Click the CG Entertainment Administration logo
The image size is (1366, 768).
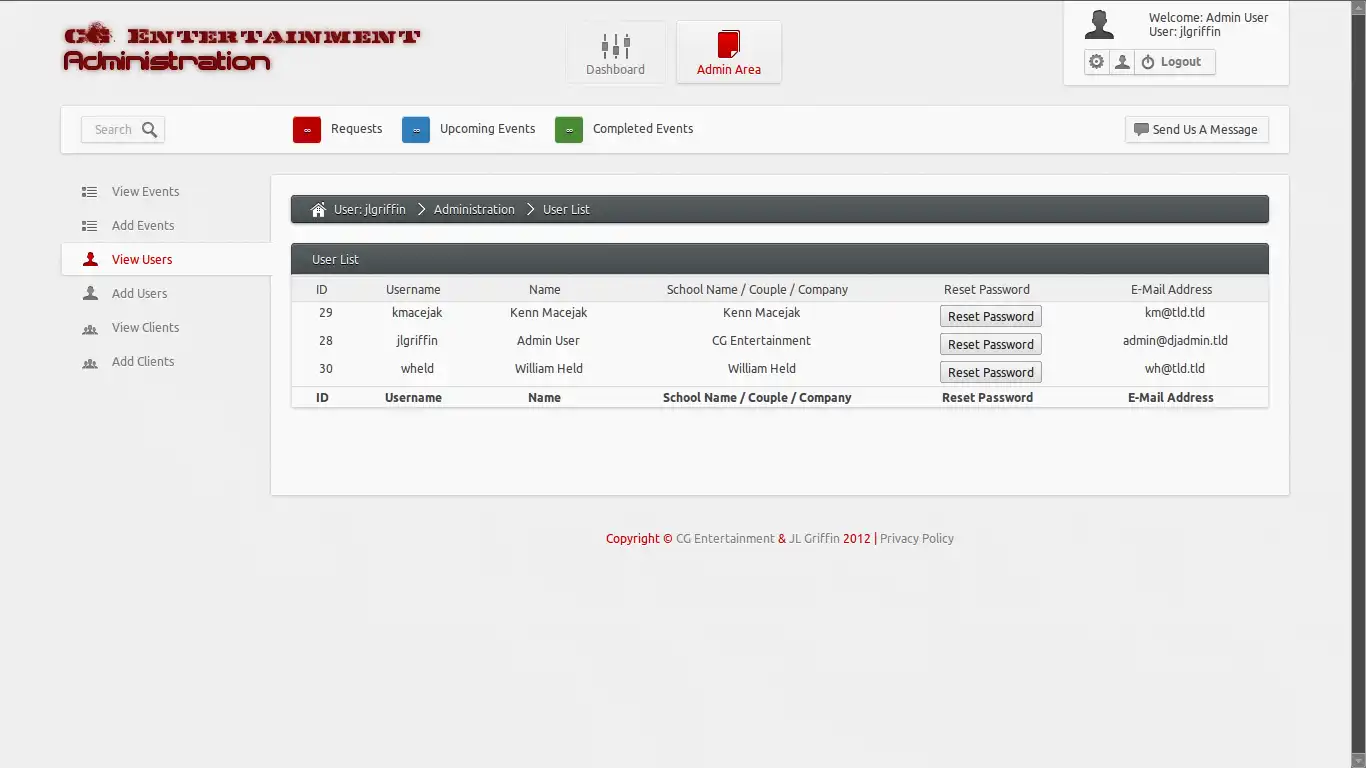[x=241, y=48]
